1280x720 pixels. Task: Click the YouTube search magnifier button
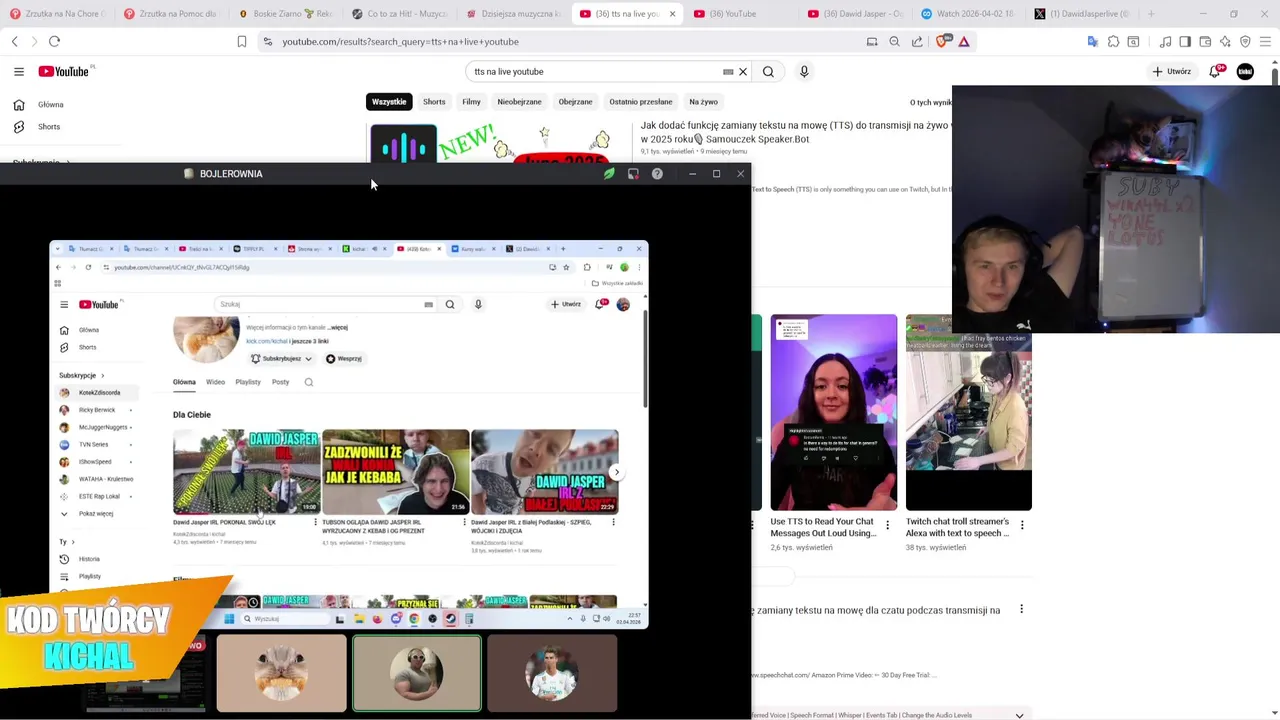click(x=768, y=72)
